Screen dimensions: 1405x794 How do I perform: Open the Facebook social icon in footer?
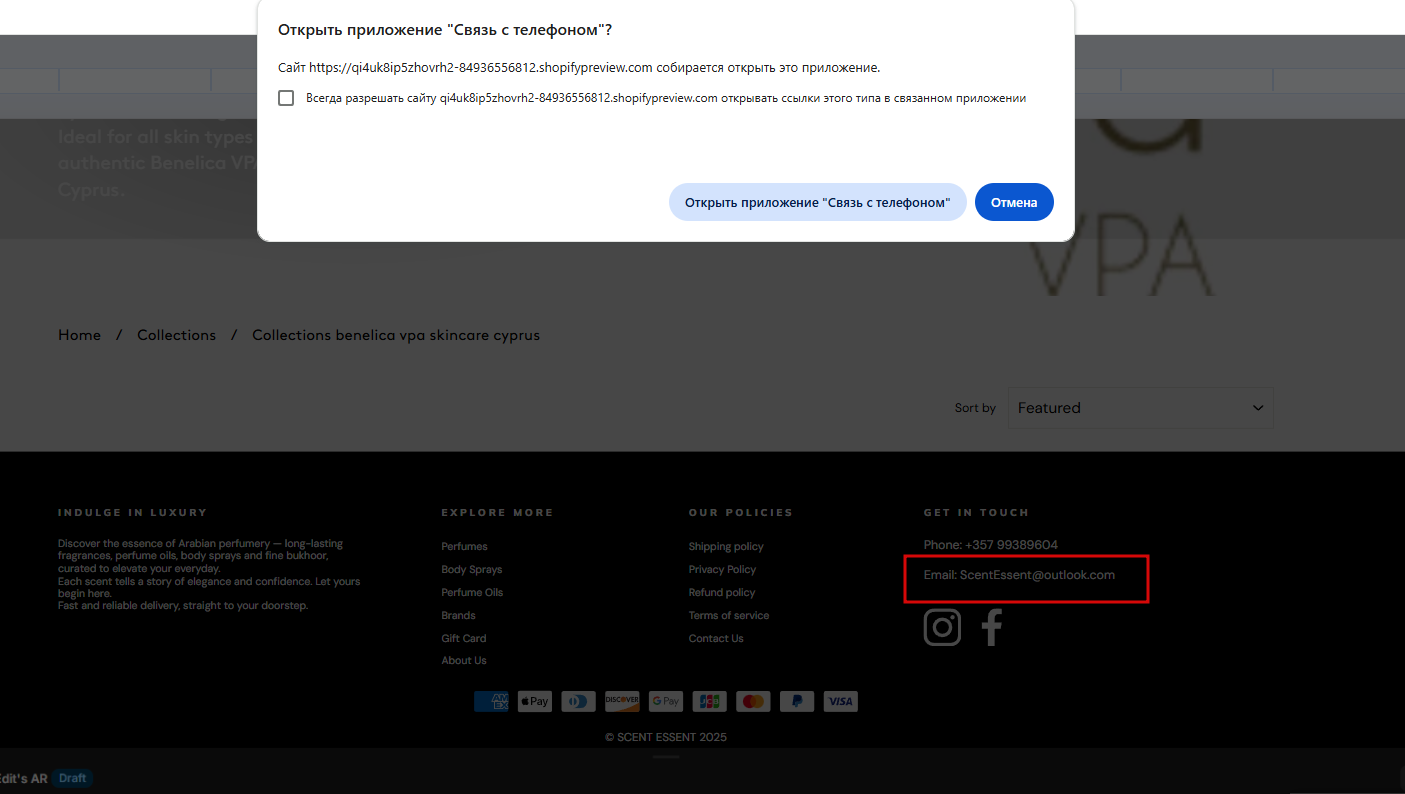coord(991,627)
